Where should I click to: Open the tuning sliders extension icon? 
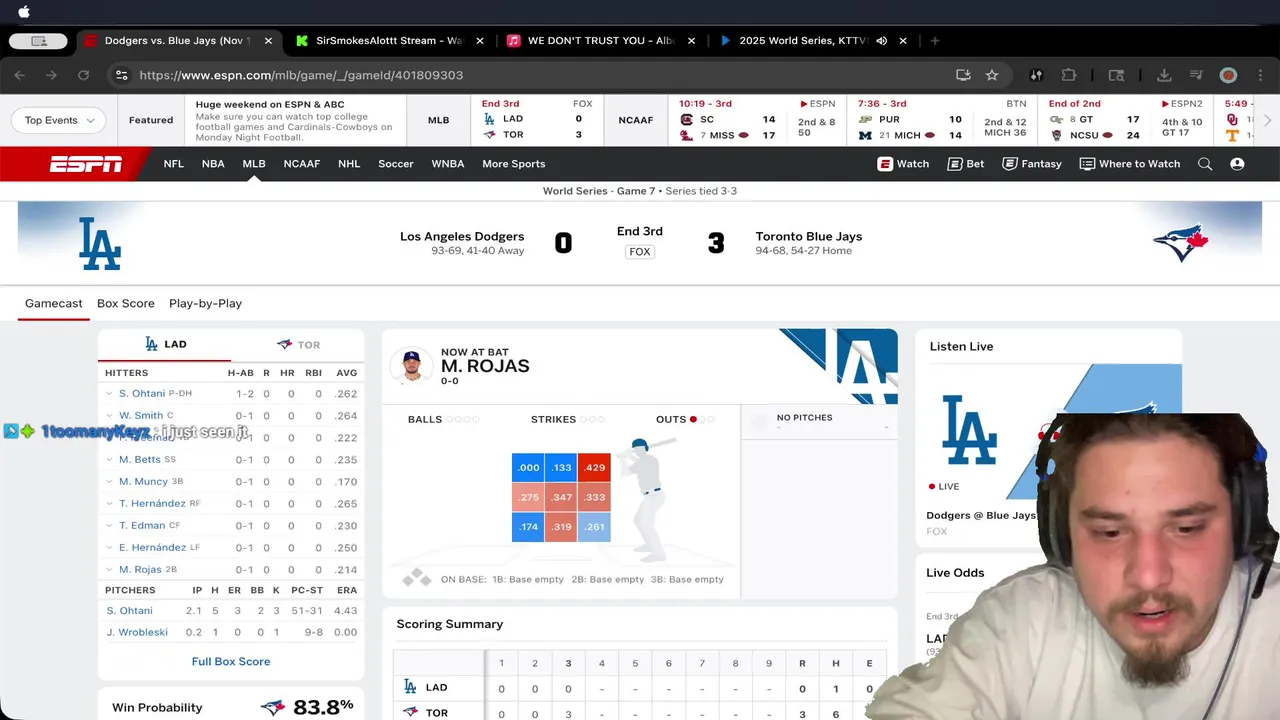click(x=1037, y=75)
